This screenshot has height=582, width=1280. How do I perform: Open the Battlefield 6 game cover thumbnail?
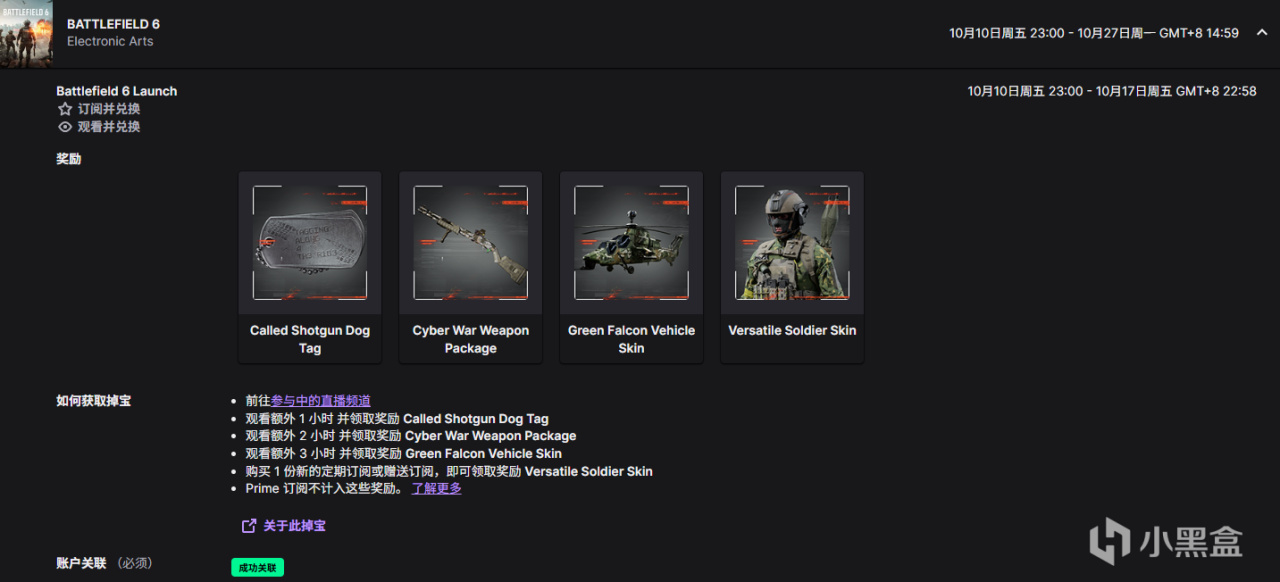tap(26, 33)
